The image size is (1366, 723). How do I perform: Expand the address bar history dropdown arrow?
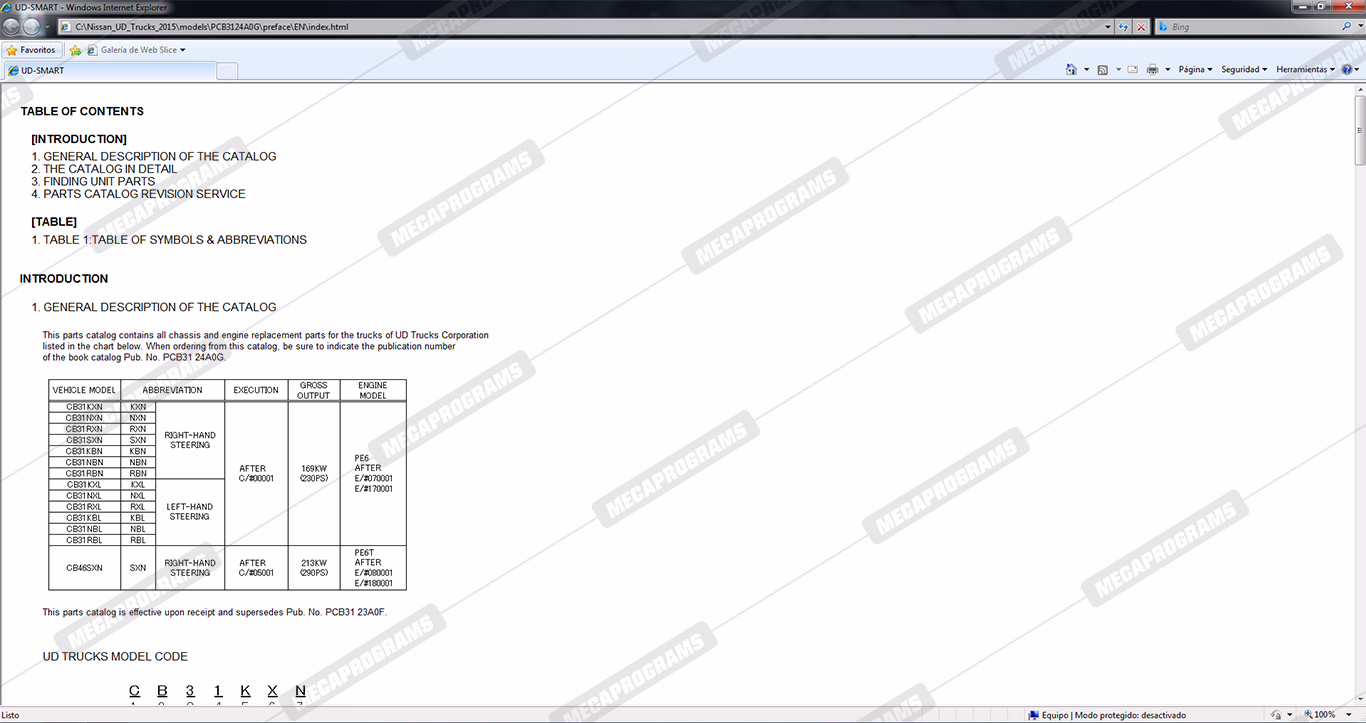click(x=1108, y=27)
